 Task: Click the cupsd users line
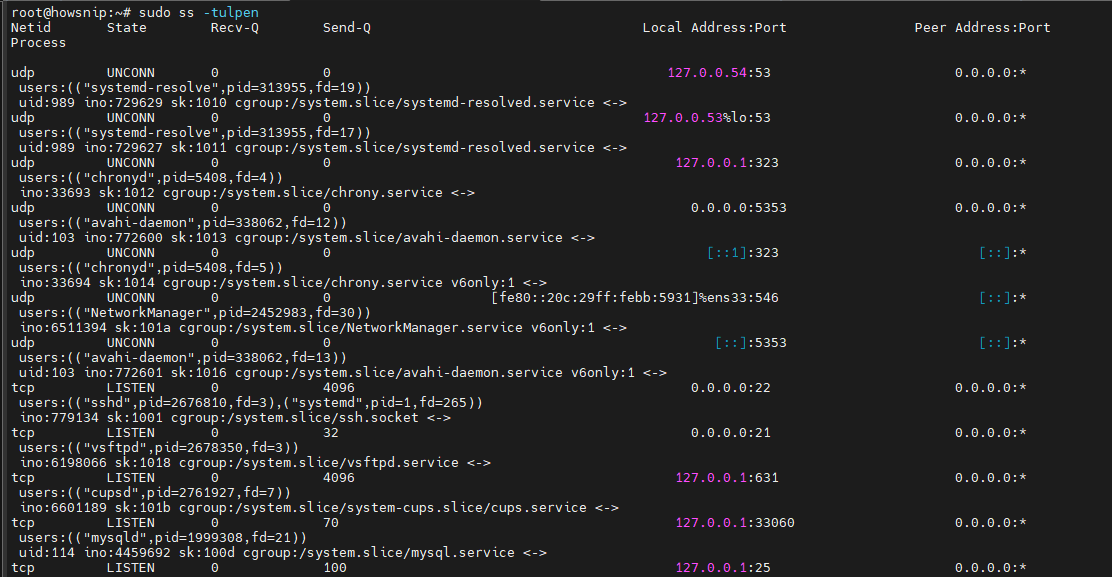click(155, 493)
